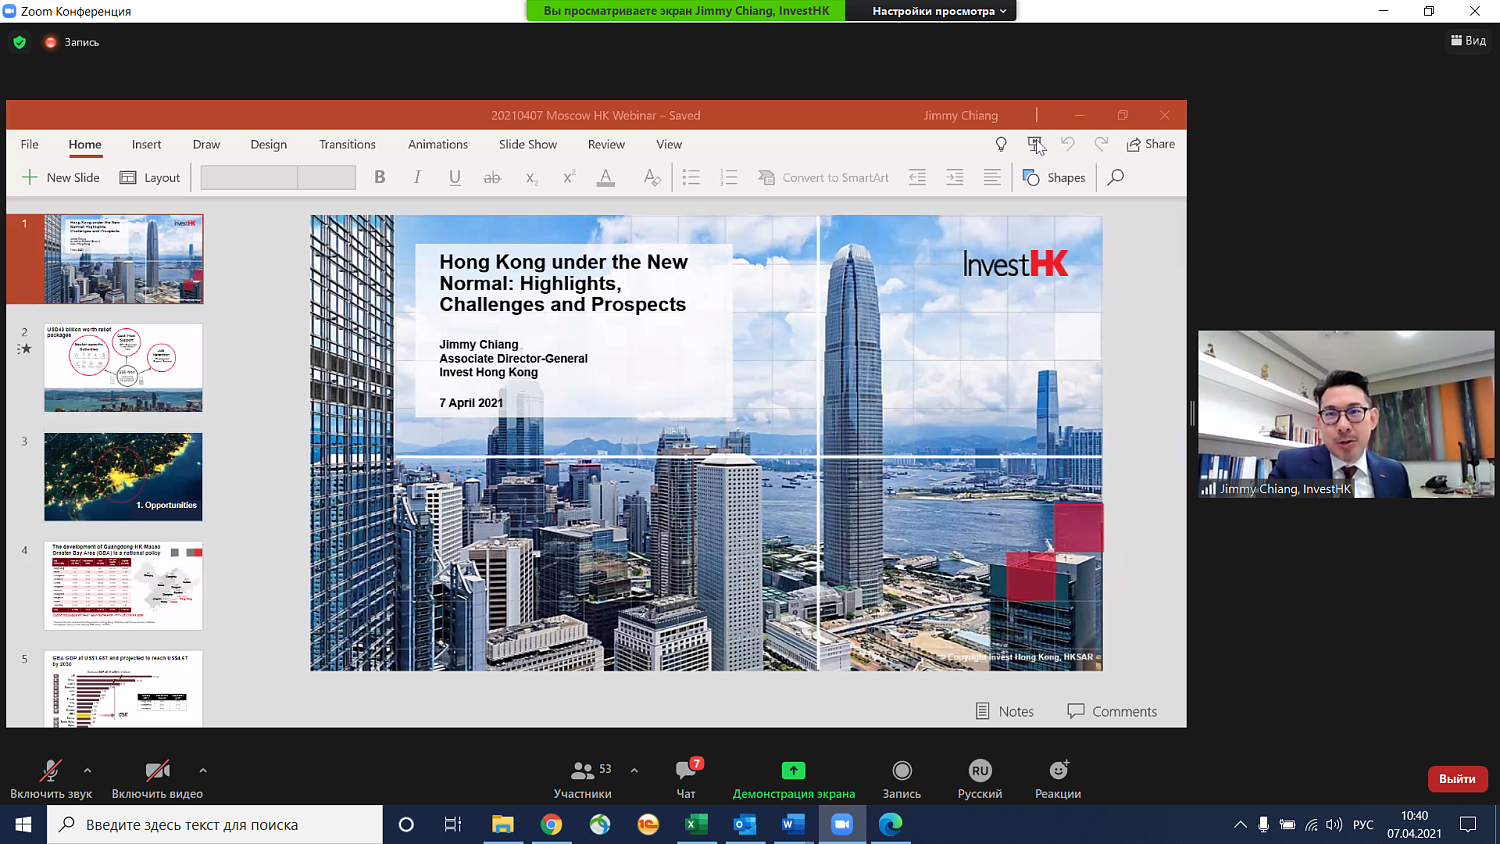The height and width of the screenshot is (844, 1500).
Task: Add a New Slide
Action: [x=61, y=177]
